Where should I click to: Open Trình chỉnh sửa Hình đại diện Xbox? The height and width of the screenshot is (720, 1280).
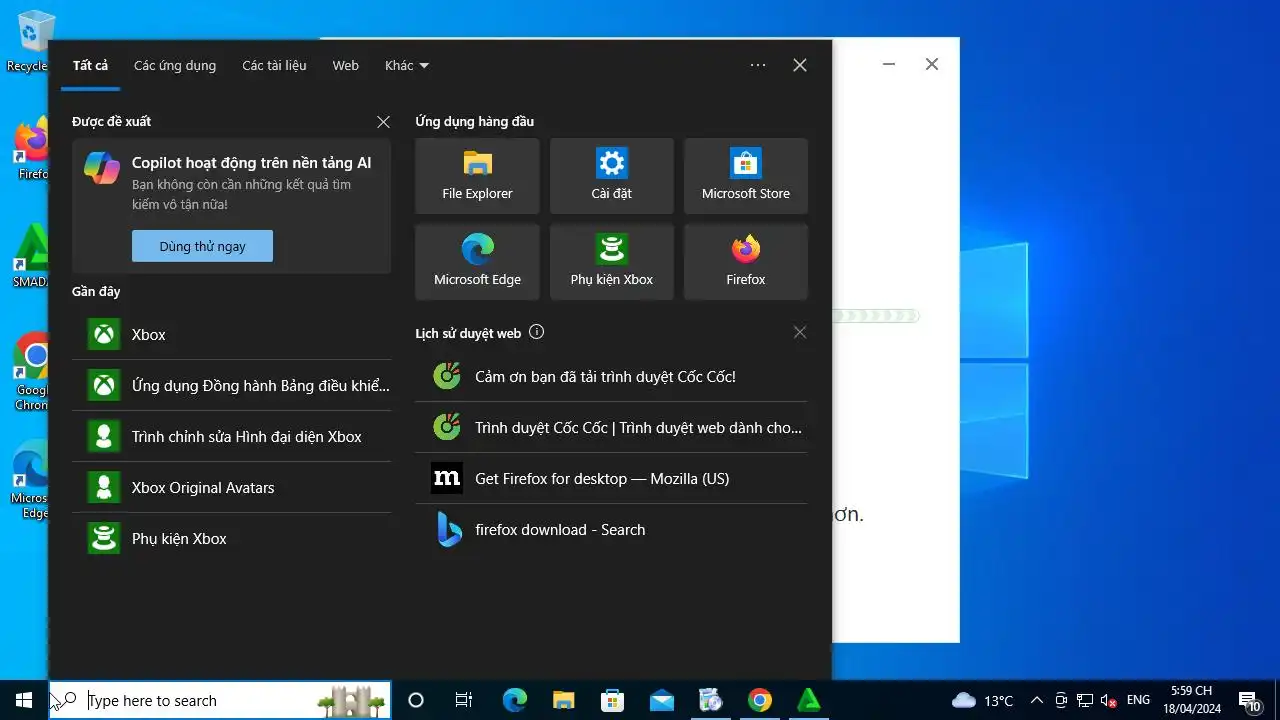(x=231, y=436)
